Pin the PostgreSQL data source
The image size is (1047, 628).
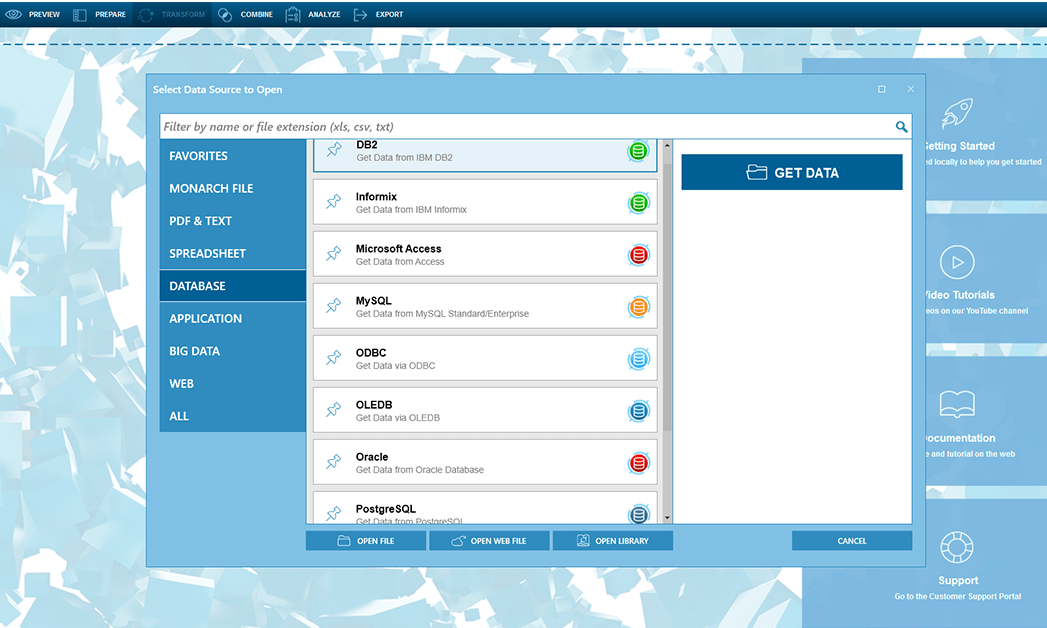click(x=334, y=513)
